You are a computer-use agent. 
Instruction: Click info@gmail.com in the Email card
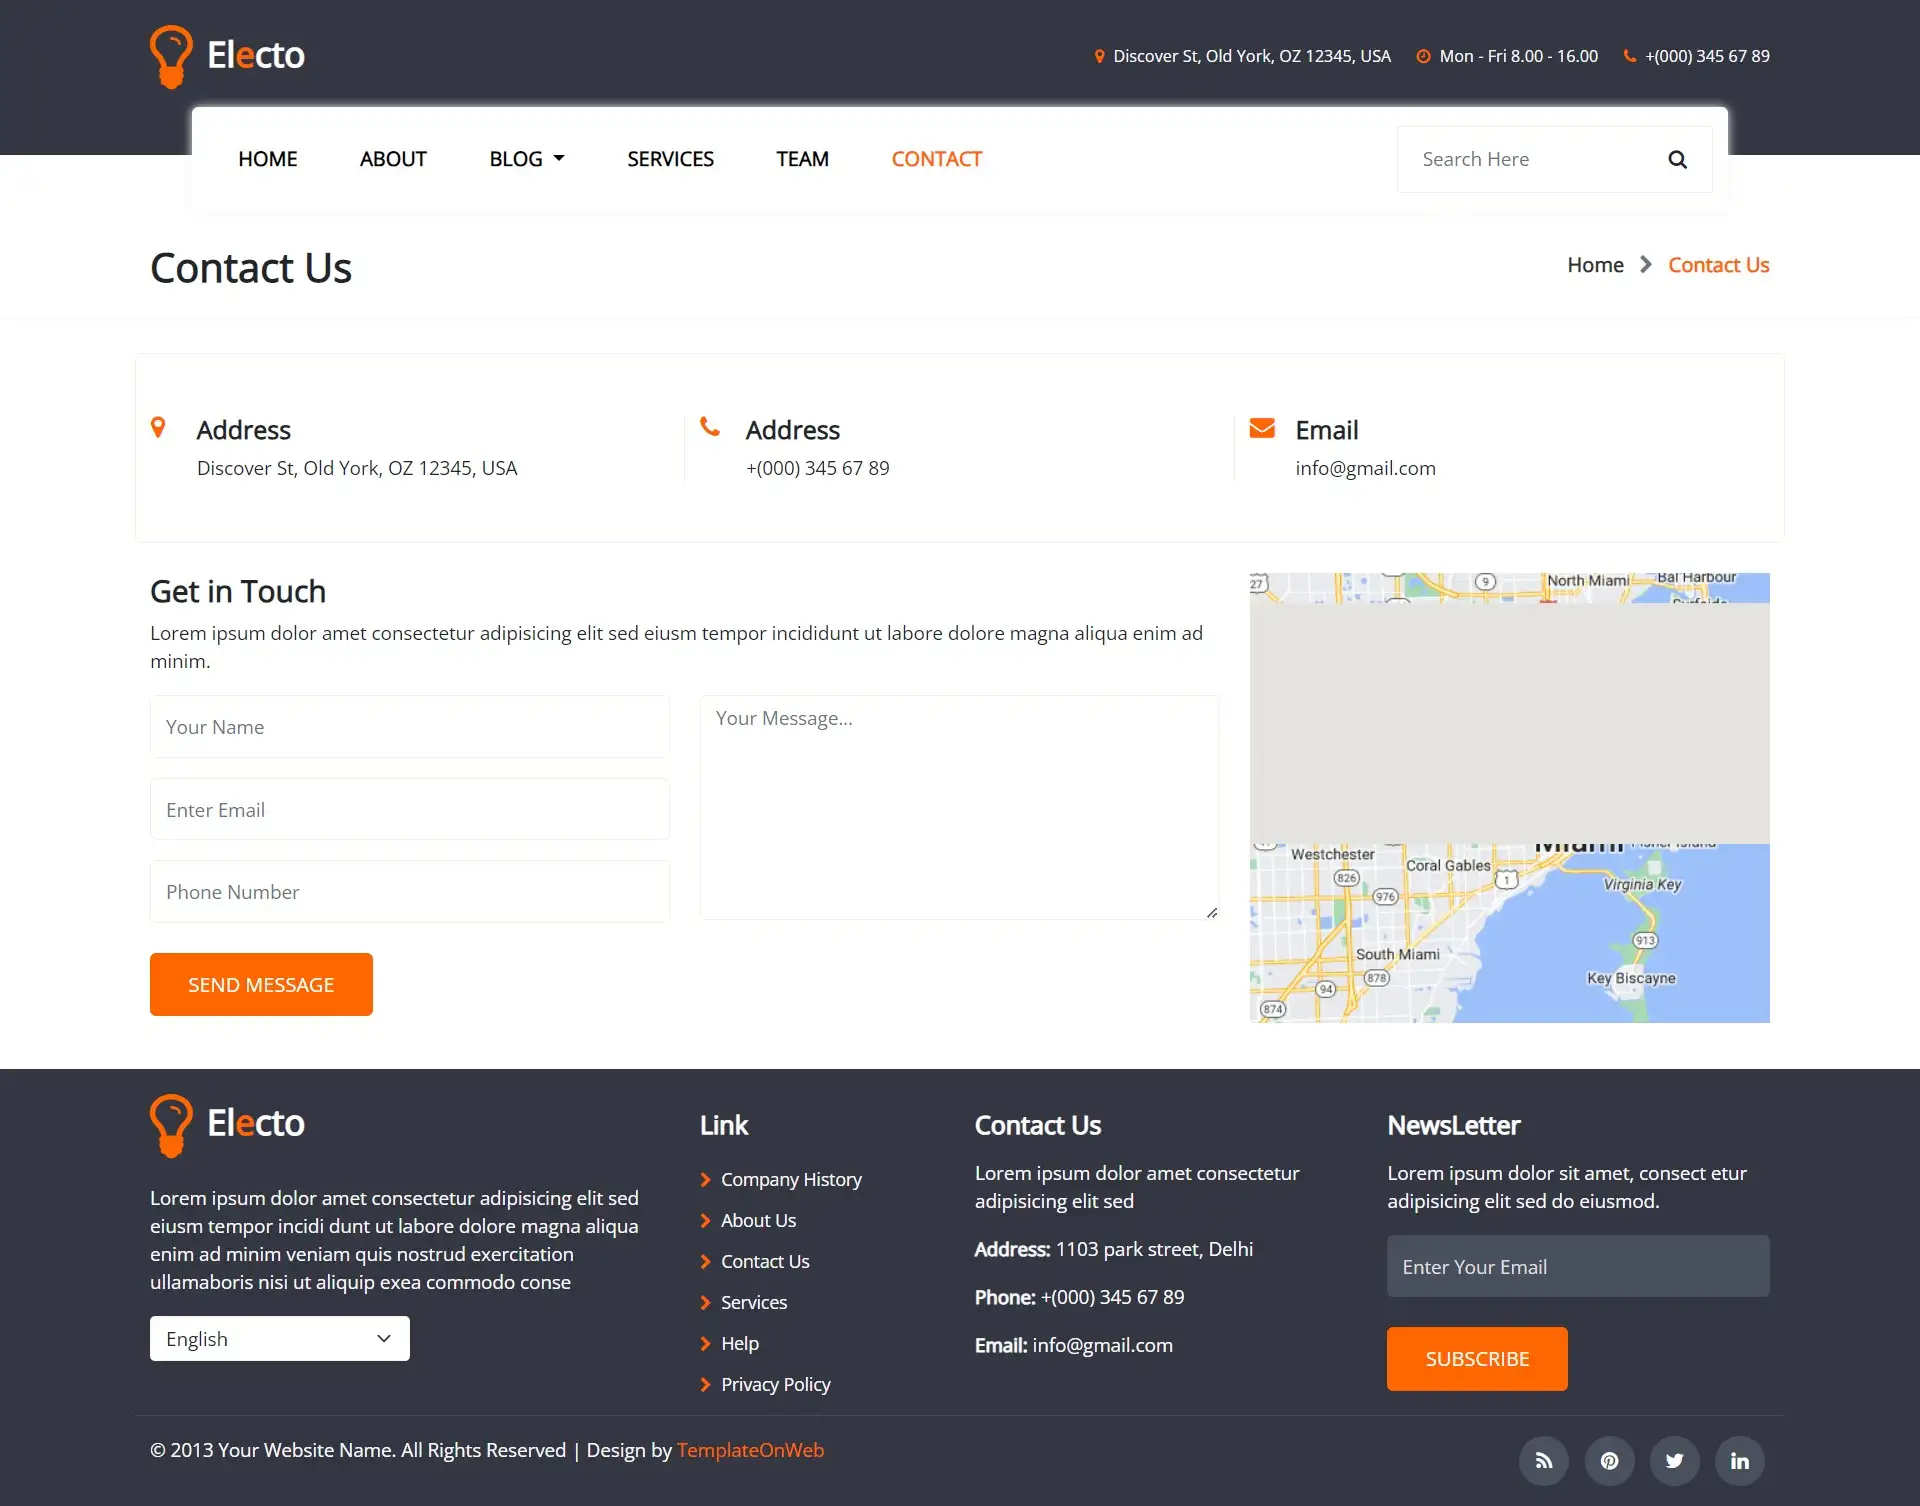point(1365,469)
